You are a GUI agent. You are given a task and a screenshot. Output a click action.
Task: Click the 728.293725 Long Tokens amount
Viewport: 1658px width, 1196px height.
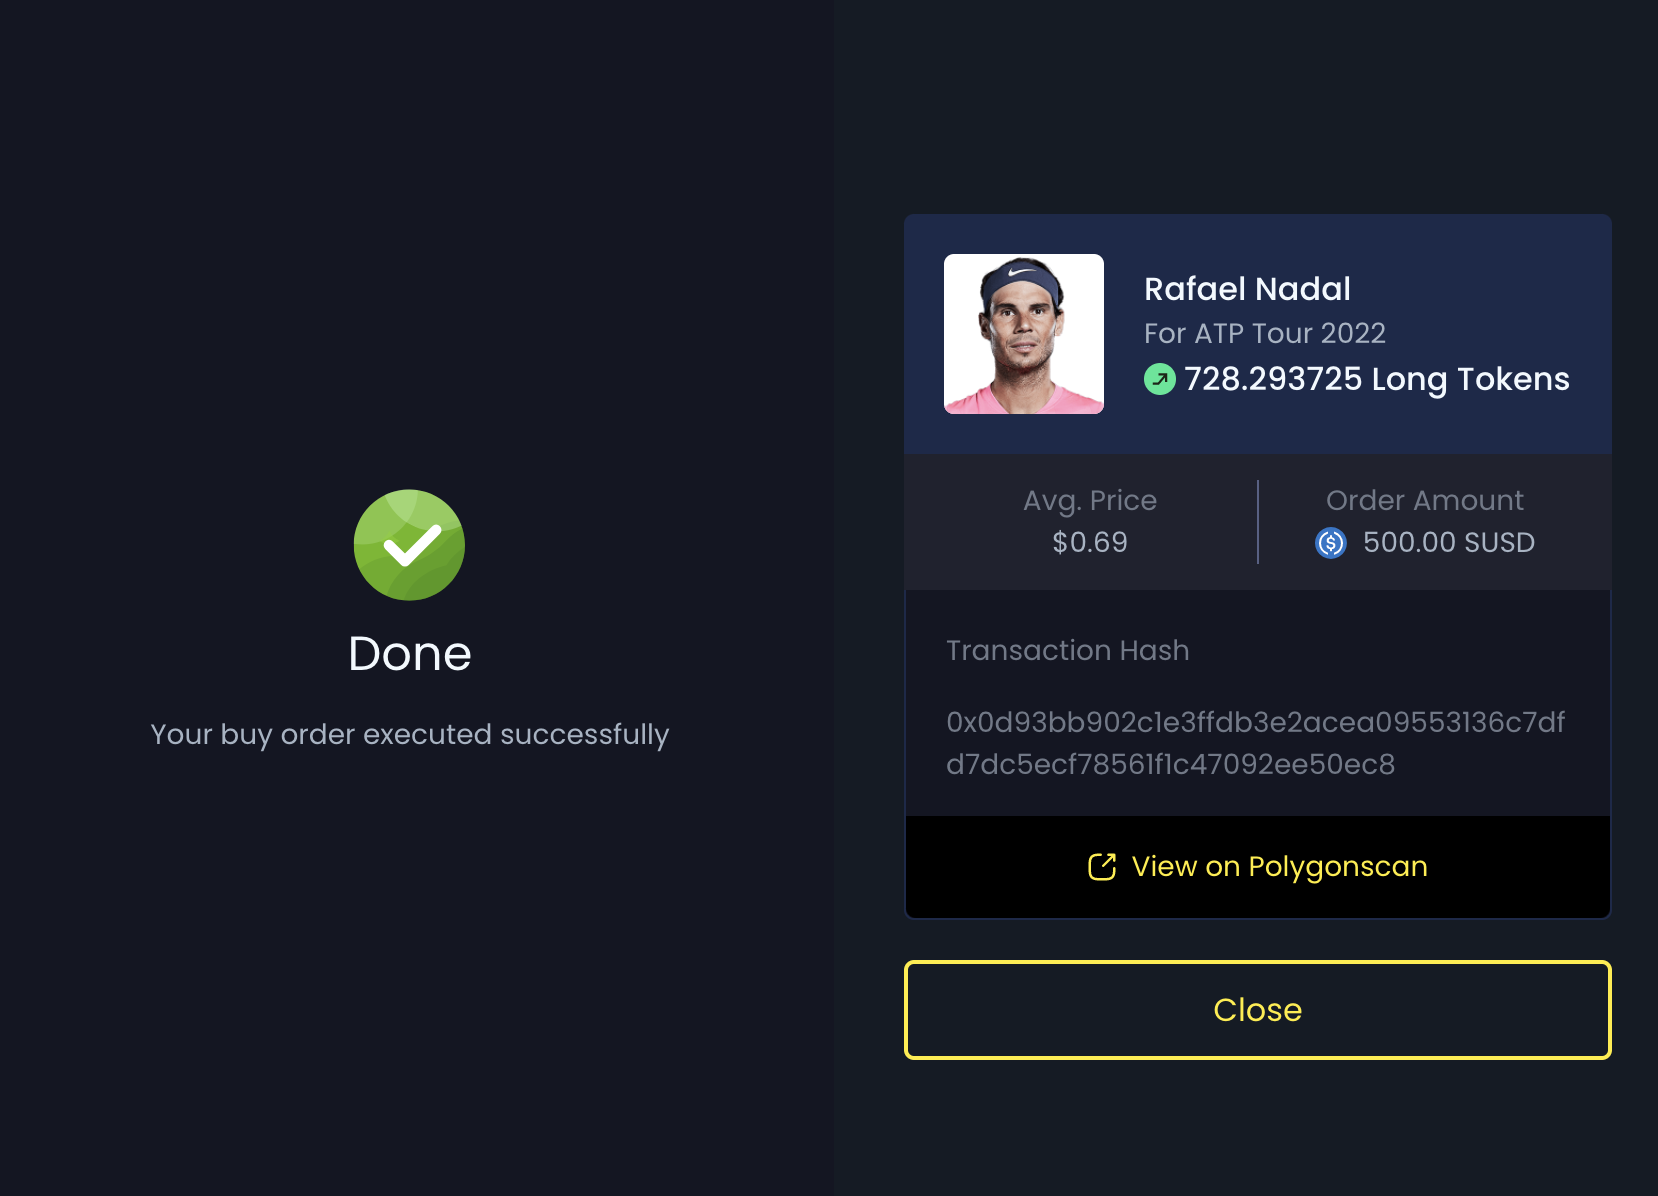point(1377,379)
